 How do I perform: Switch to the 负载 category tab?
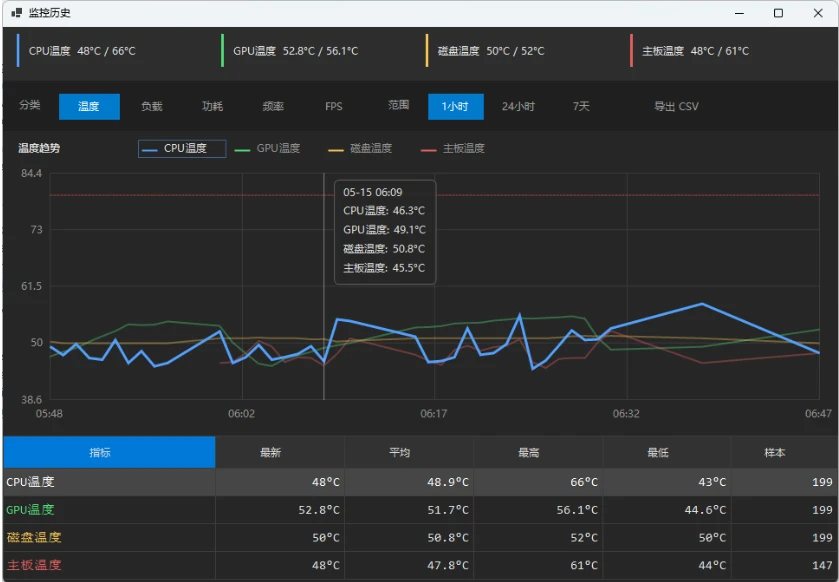(151, 106)
